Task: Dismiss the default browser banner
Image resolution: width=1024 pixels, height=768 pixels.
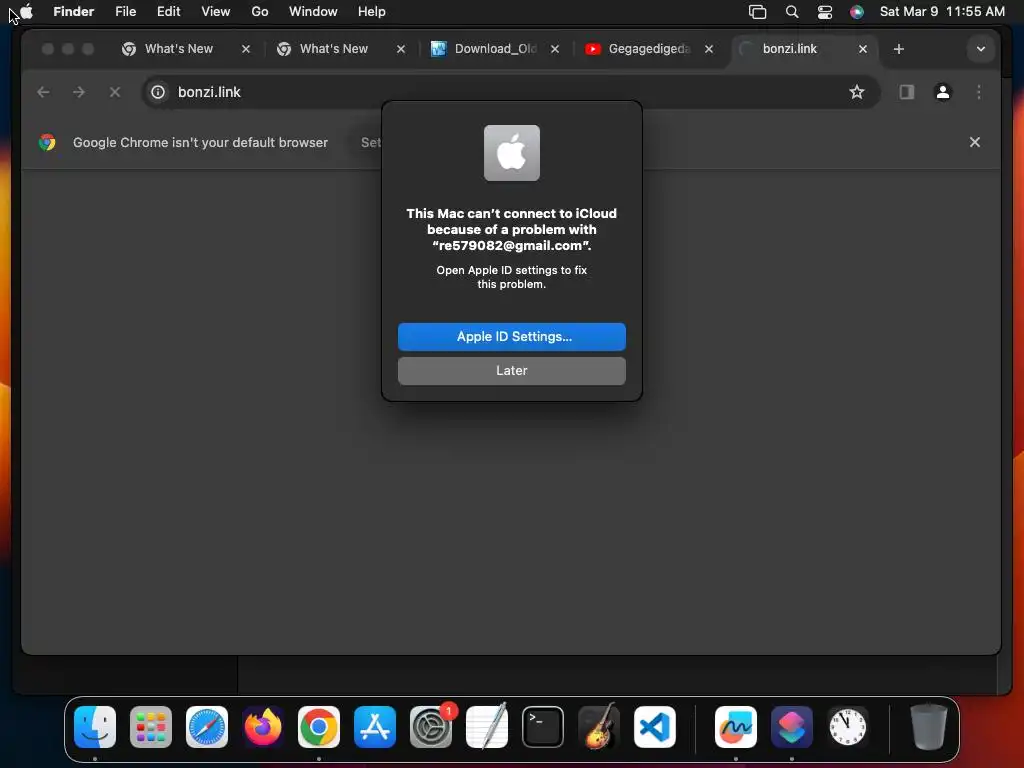Action: pyautogui.click(x=974, y=142)
